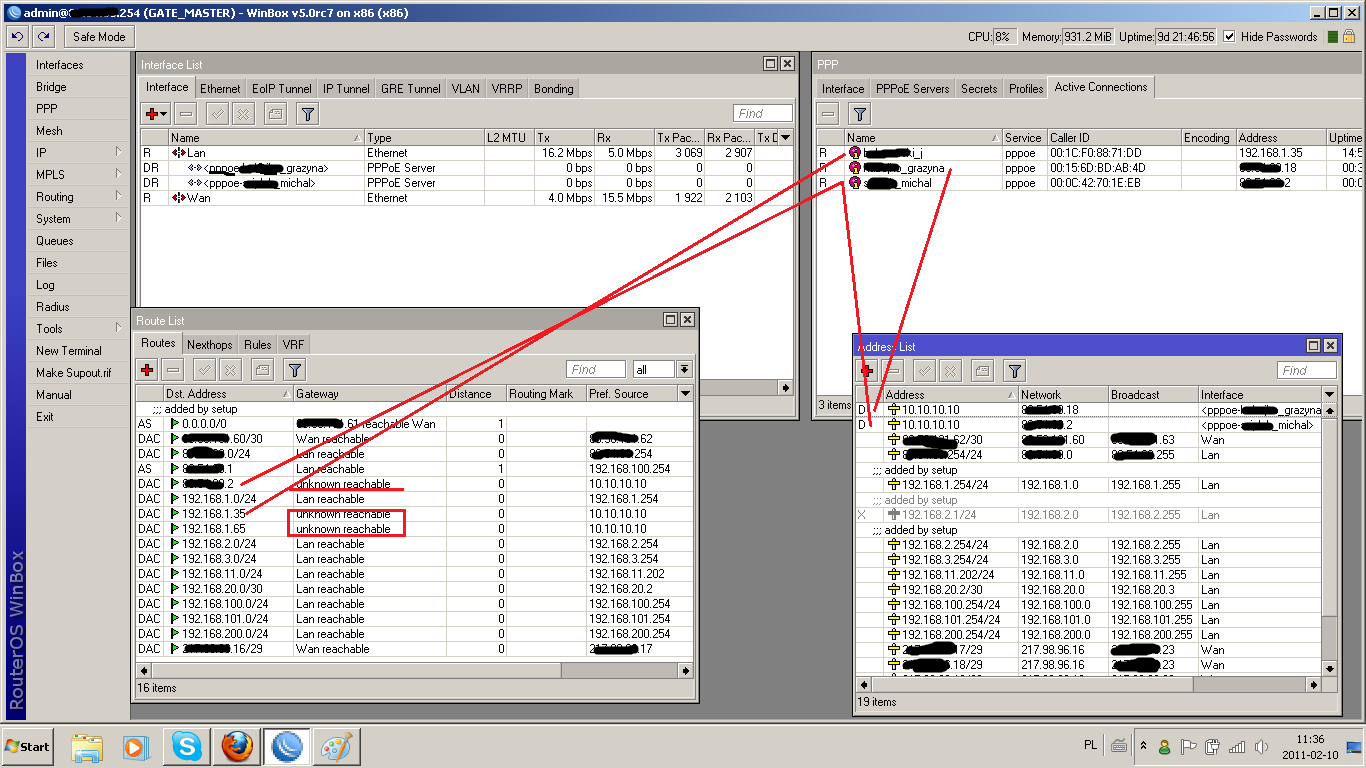Switch to the Ethernet tab in Interface List
Image resolution: width=1366 pixels, height=768 pixels.
[220, 89]
